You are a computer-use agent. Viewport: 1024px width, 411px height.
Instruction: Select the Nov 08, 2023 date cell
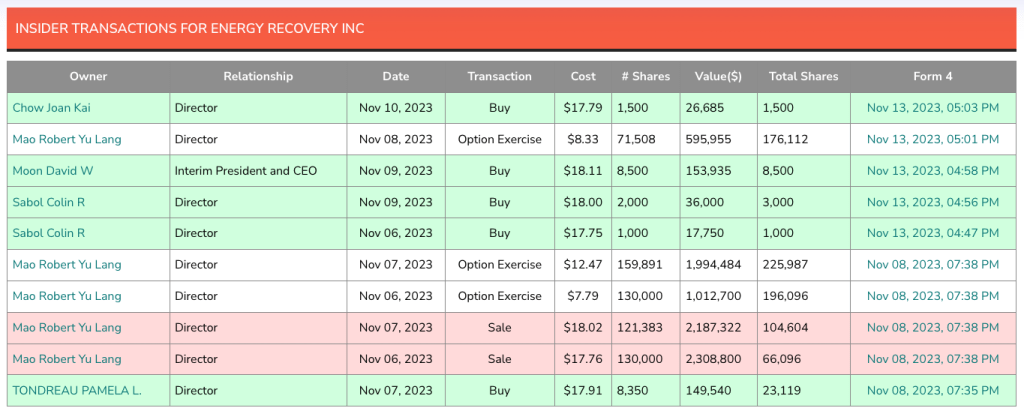tap(396, 139)
